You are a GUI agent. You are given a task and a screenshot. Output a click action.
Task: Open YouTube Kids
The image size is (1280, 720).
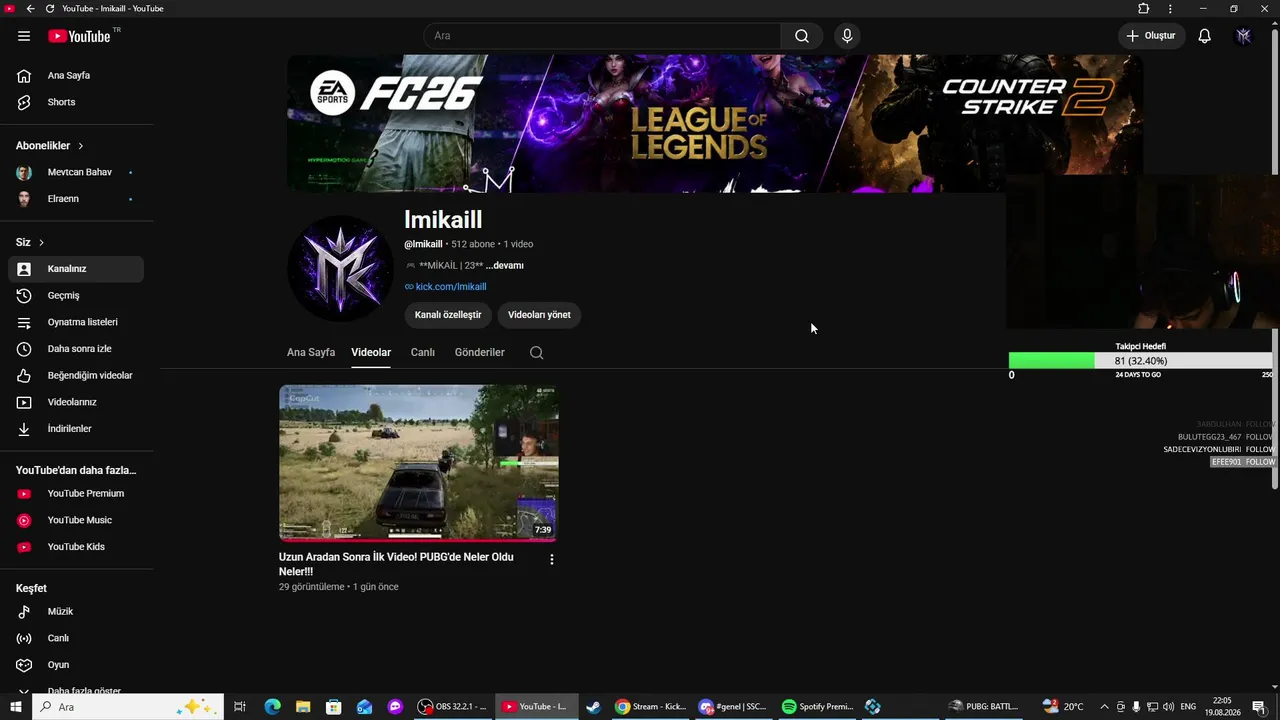click(76, 547)
